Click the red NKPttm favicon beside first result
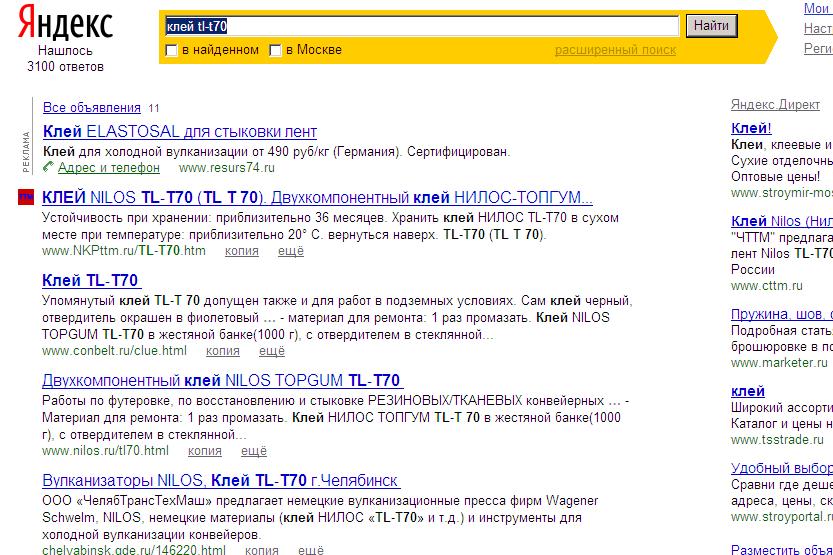 pyautogui.click(x=26, y=197)
